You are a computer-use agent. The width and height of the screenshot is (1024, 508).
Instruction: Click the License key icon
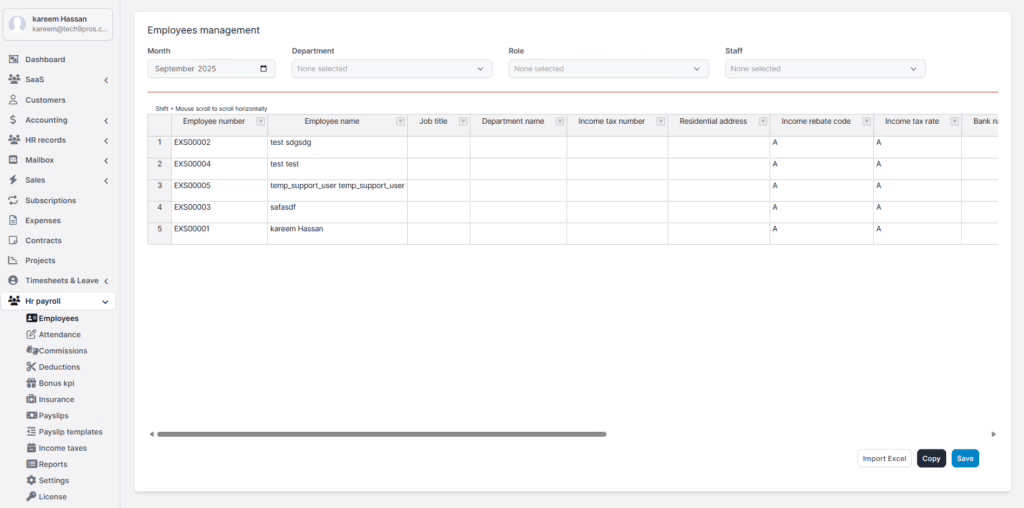(31, 496)
